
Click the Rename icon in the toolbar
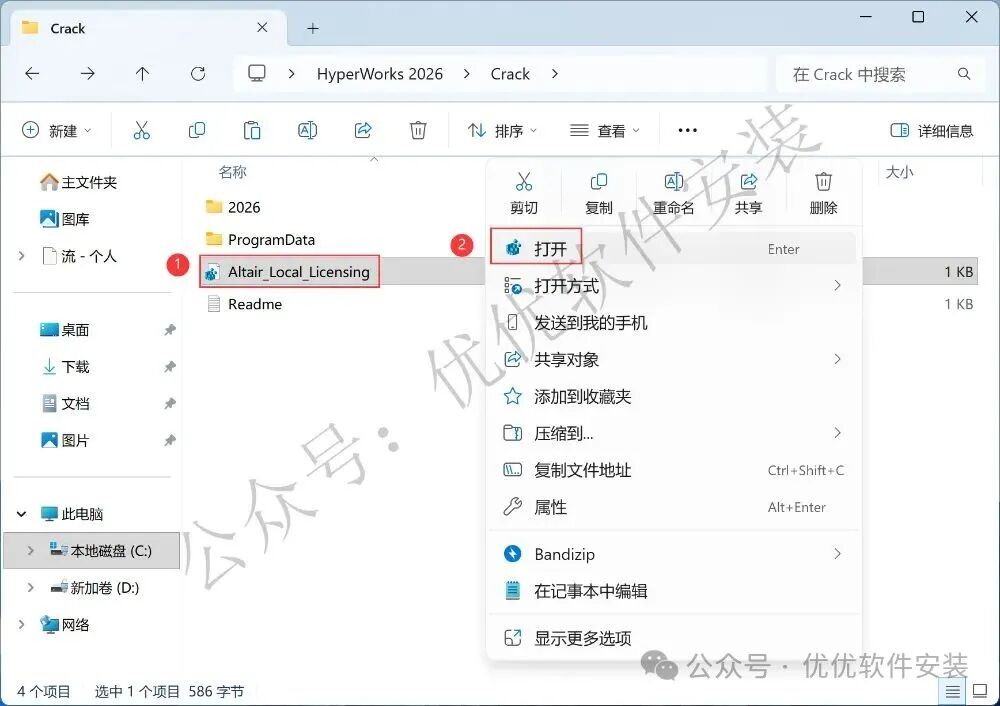(x=307, y=131)
